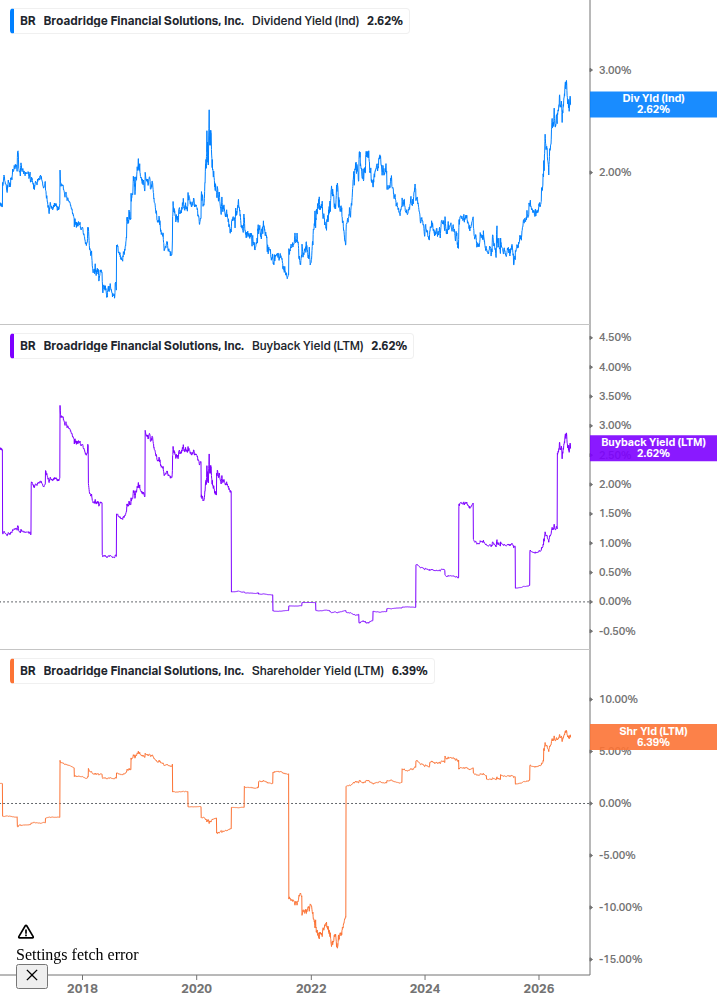Click the orange color bar beside Shareholder Yield legend
Screen dimensions: 717x1005
pos(12,671)
